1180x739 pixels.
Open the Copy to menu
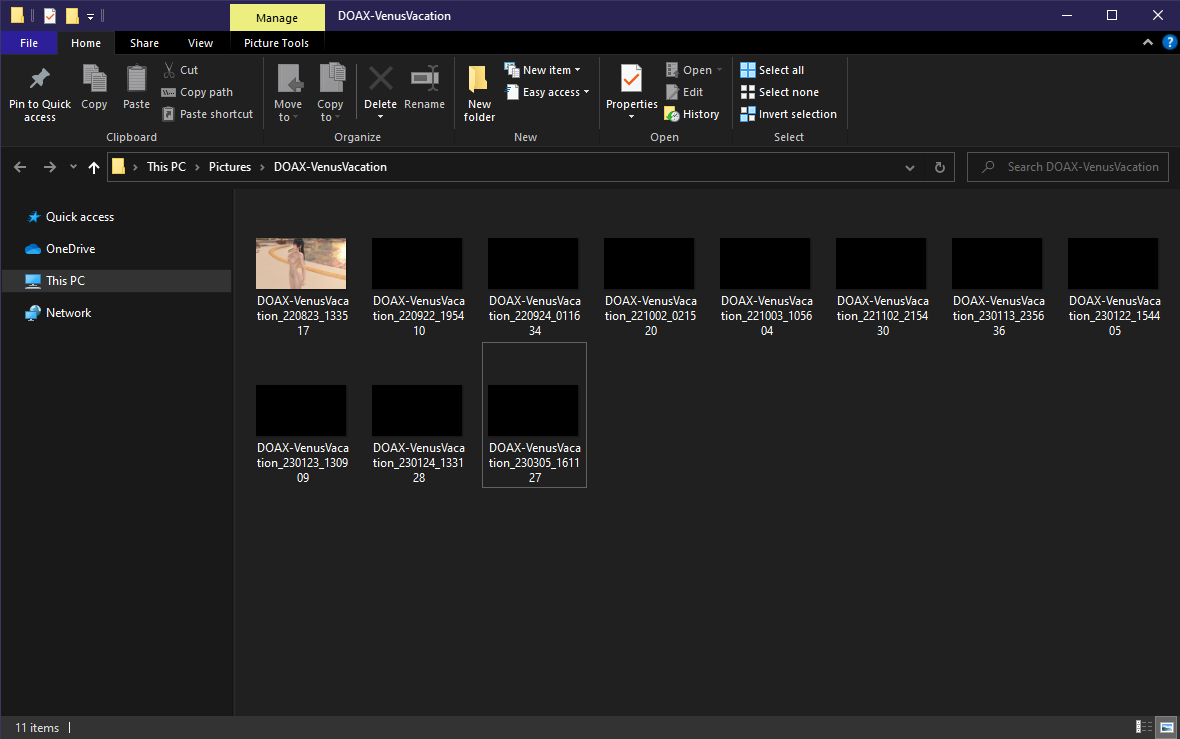[x=330, y=93]
